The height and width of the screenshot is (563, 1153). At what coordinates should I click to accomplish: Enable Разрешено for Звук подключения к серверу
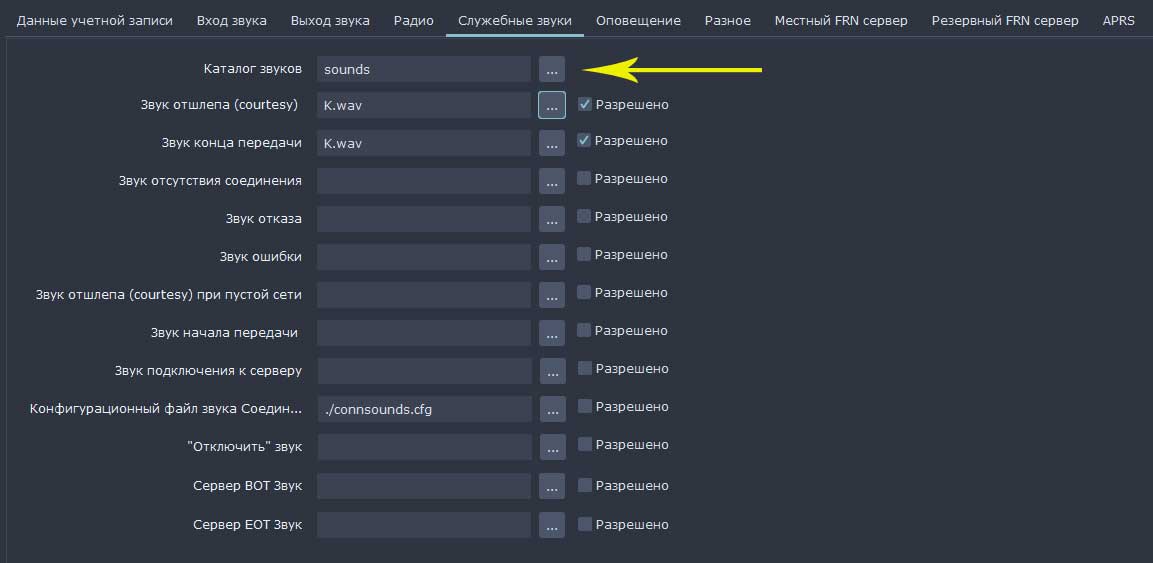(x=585, y=368)
